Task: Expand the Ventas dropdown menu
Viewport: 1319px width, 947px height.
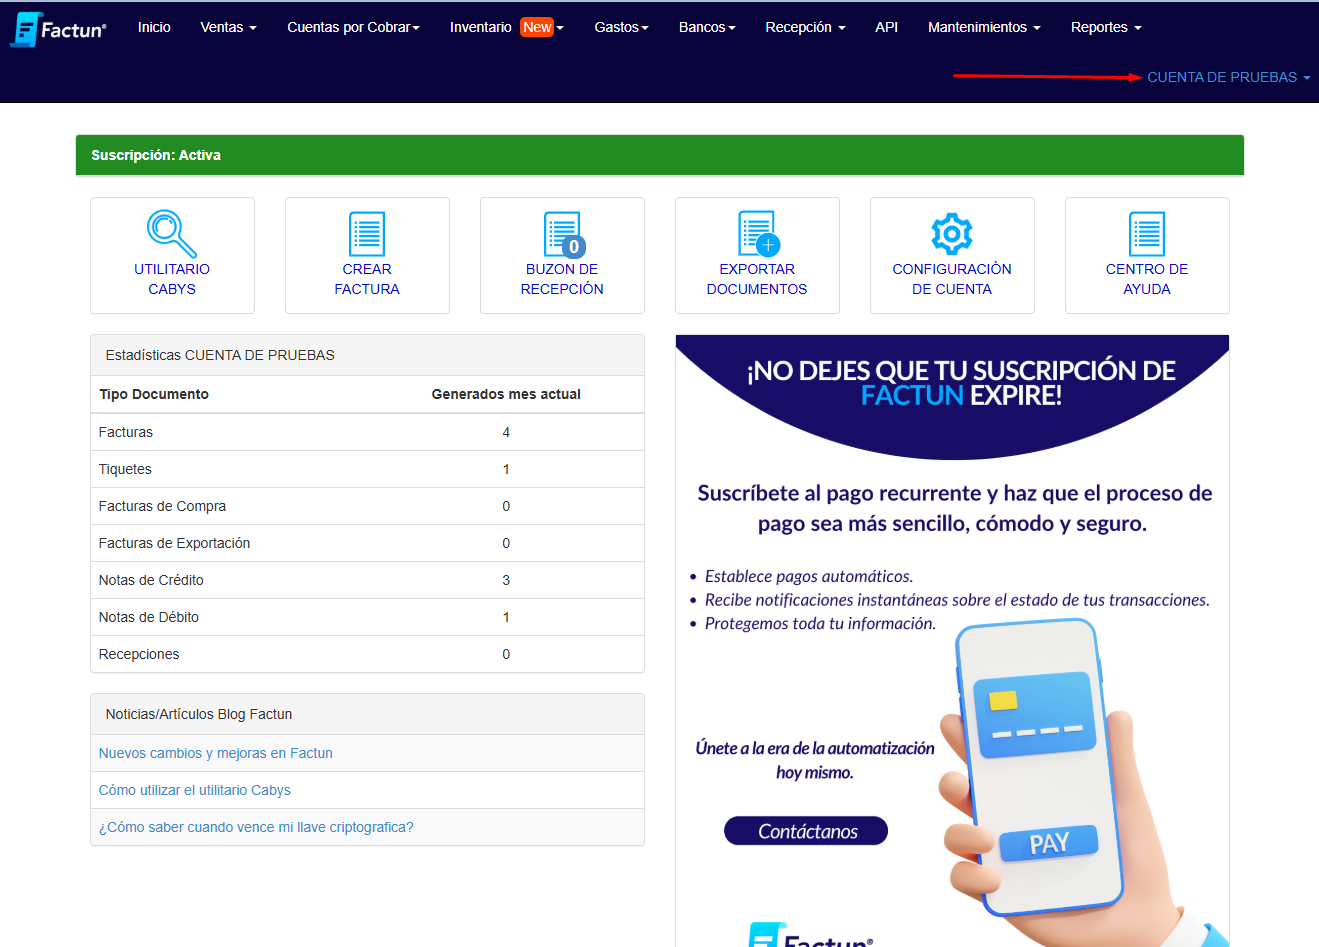Action: click(x=228, y=27)
